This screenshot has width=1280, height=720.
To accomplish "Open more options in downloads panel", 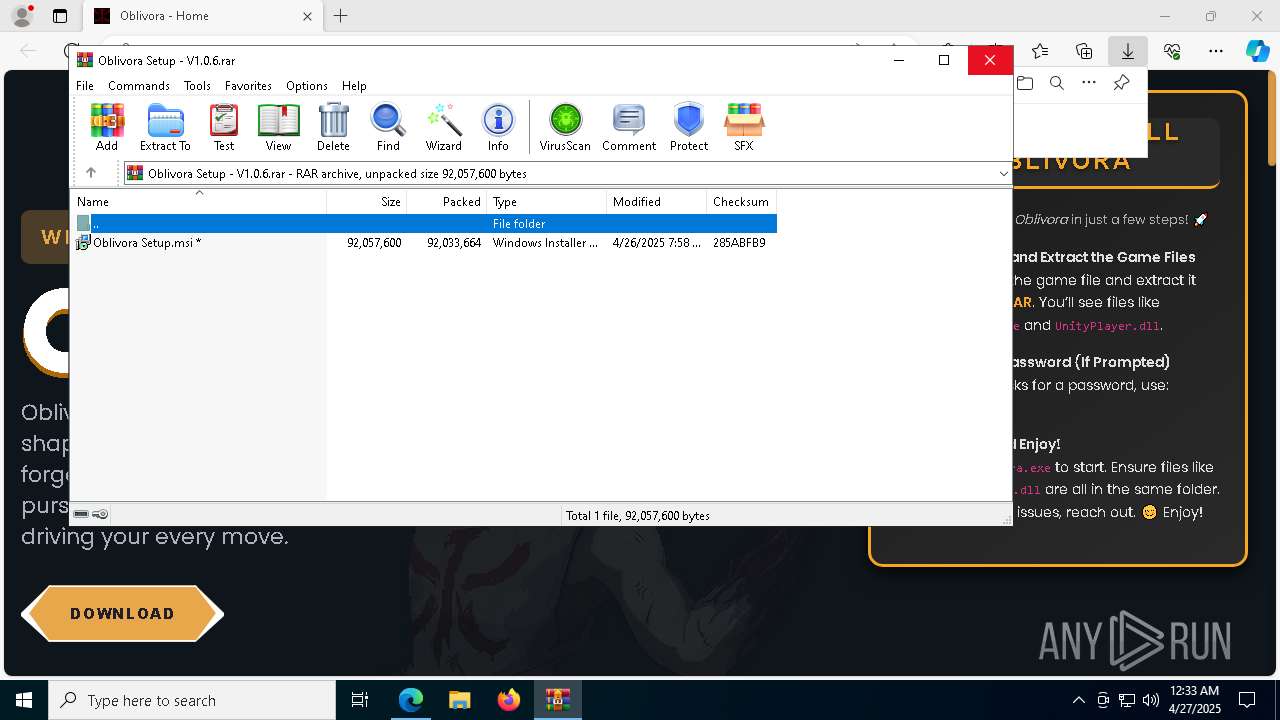I will coord(1089,83).
